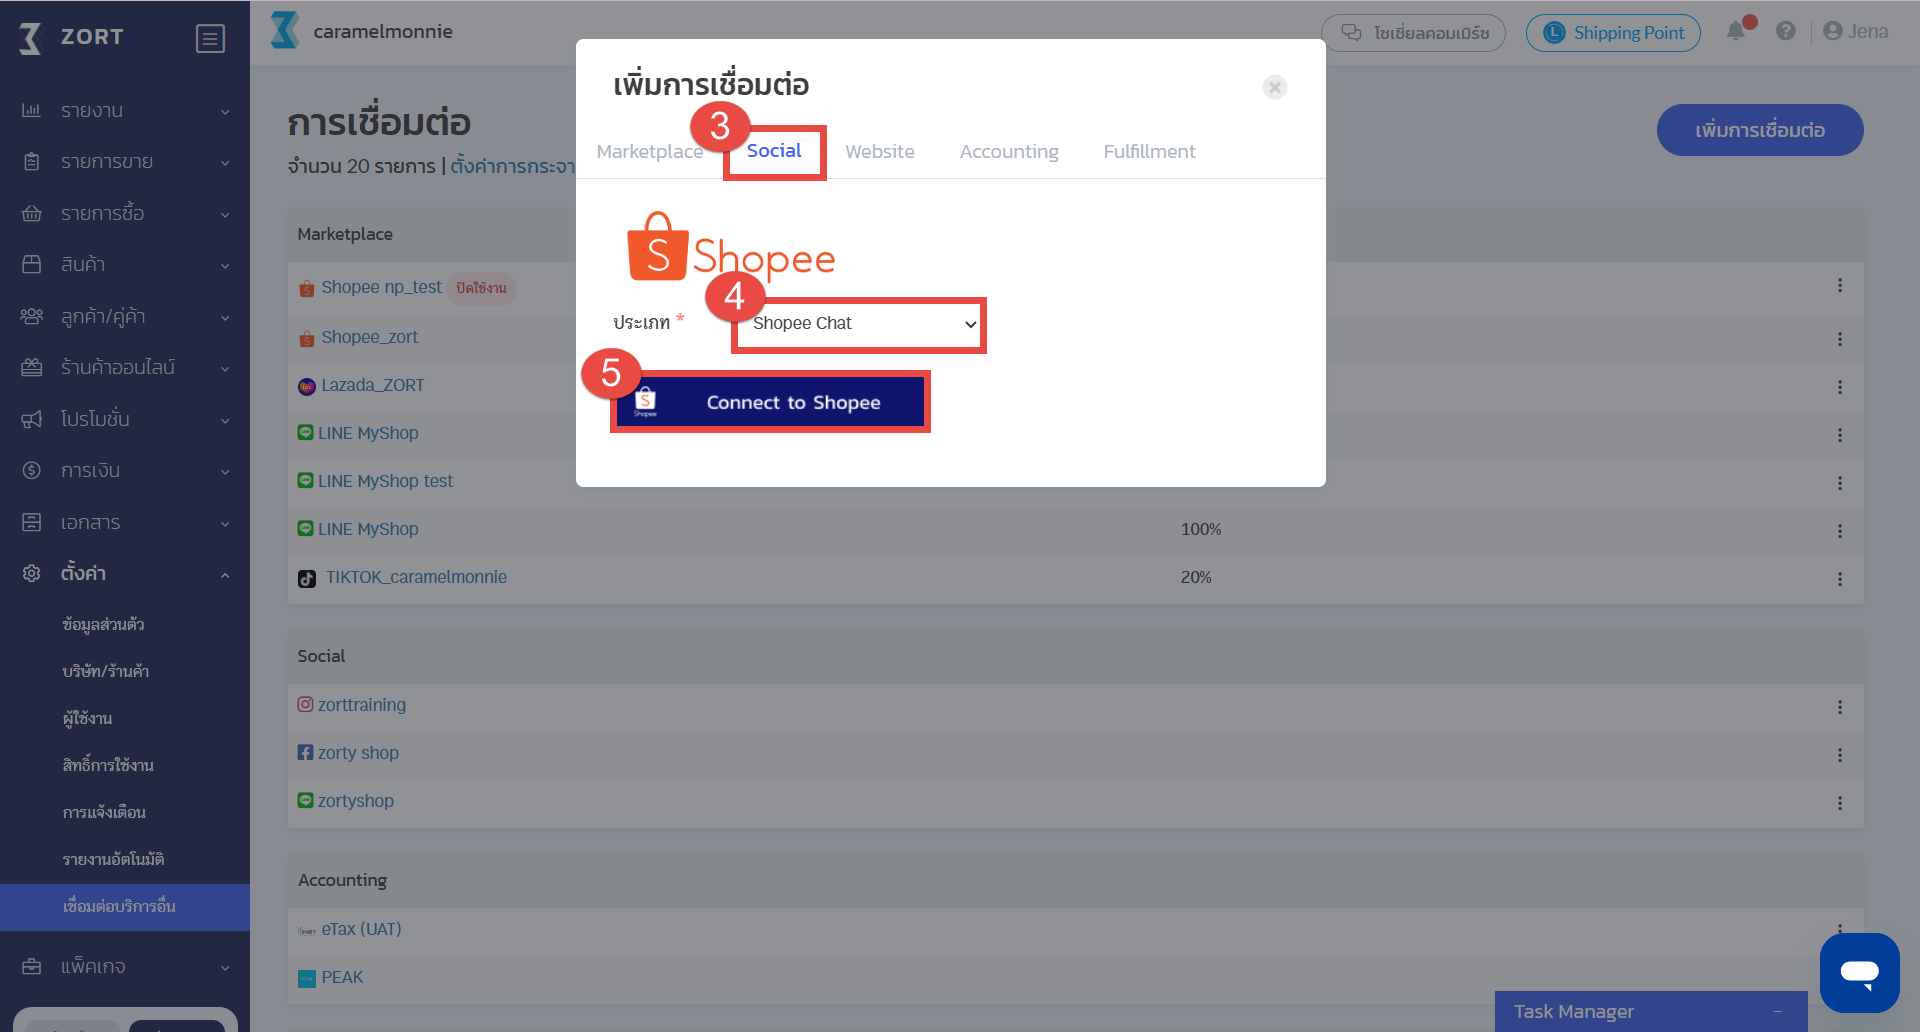Expand the เอกสาร sidebar menu
Image resolution: width=1920 pixels, height=1032 pixels.
pyautogui.click(x=125, y=523)
